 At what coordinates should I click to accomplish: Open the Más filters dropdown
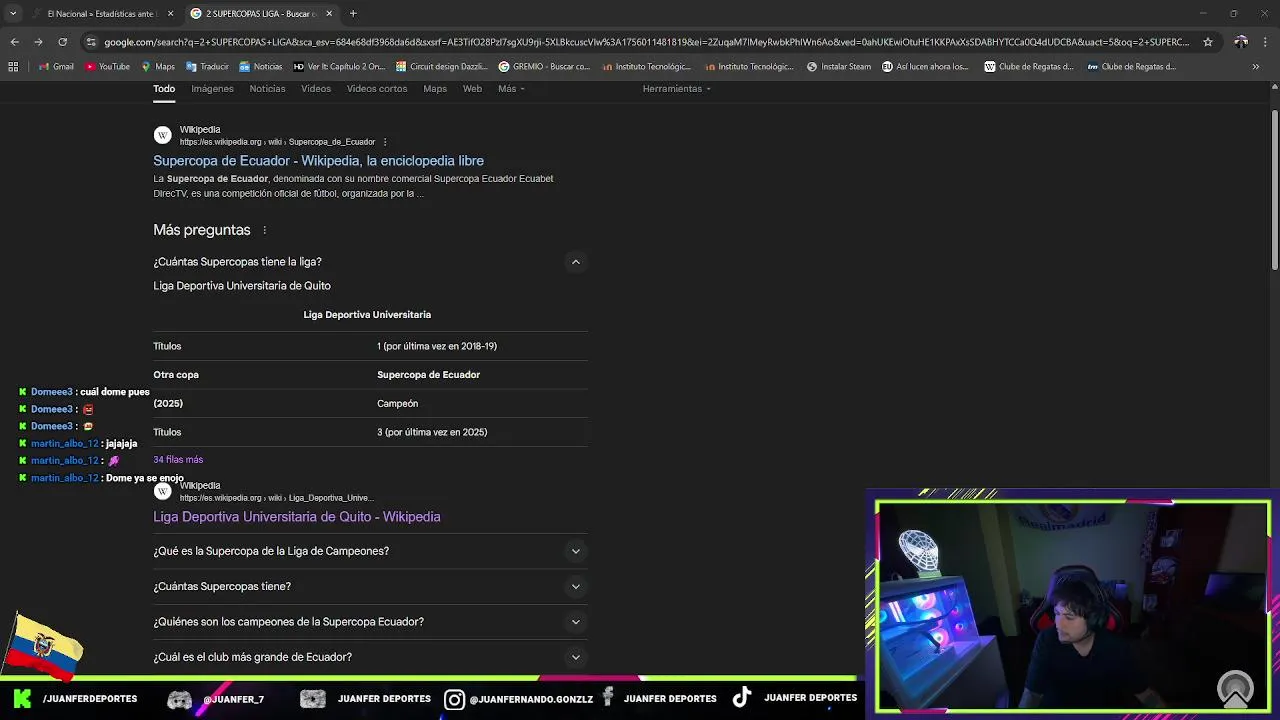pos(511,89)
